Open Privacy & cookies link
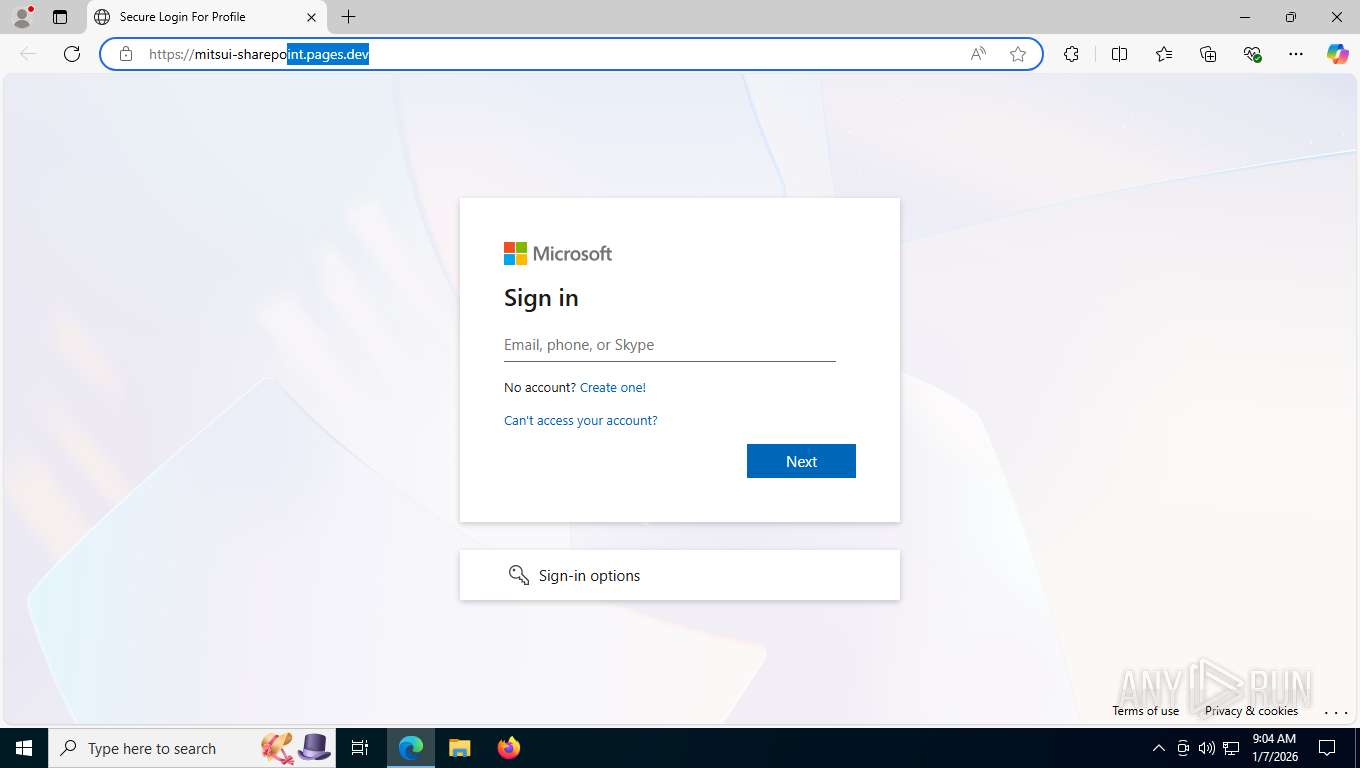The height and width of the screenshot is (768, 1360). click(1251, 711)
